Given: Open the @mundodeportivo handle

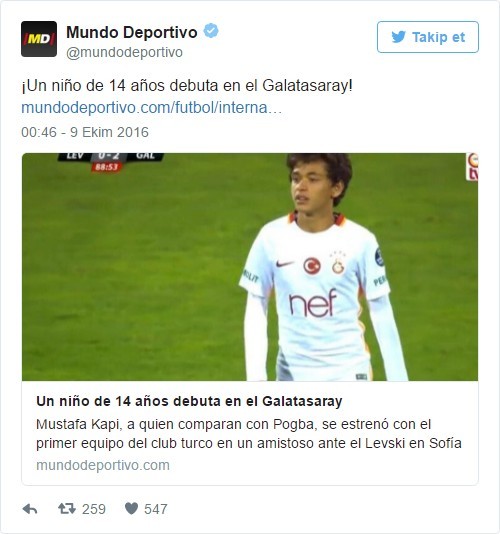Looking at the screenshot, I should (x=124, y=52).
